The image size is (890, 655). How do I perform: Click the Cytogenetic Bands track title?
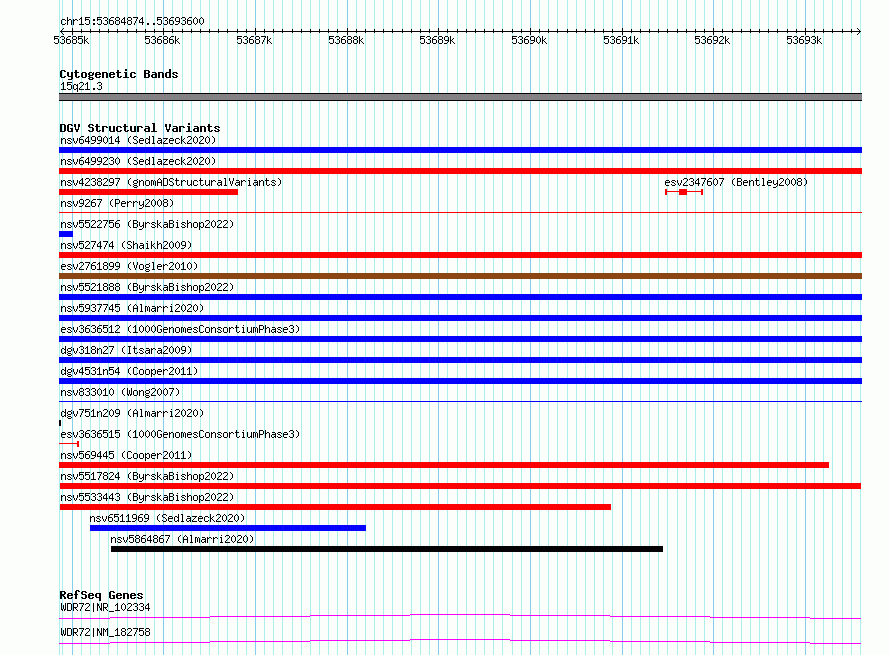point(119,74)
